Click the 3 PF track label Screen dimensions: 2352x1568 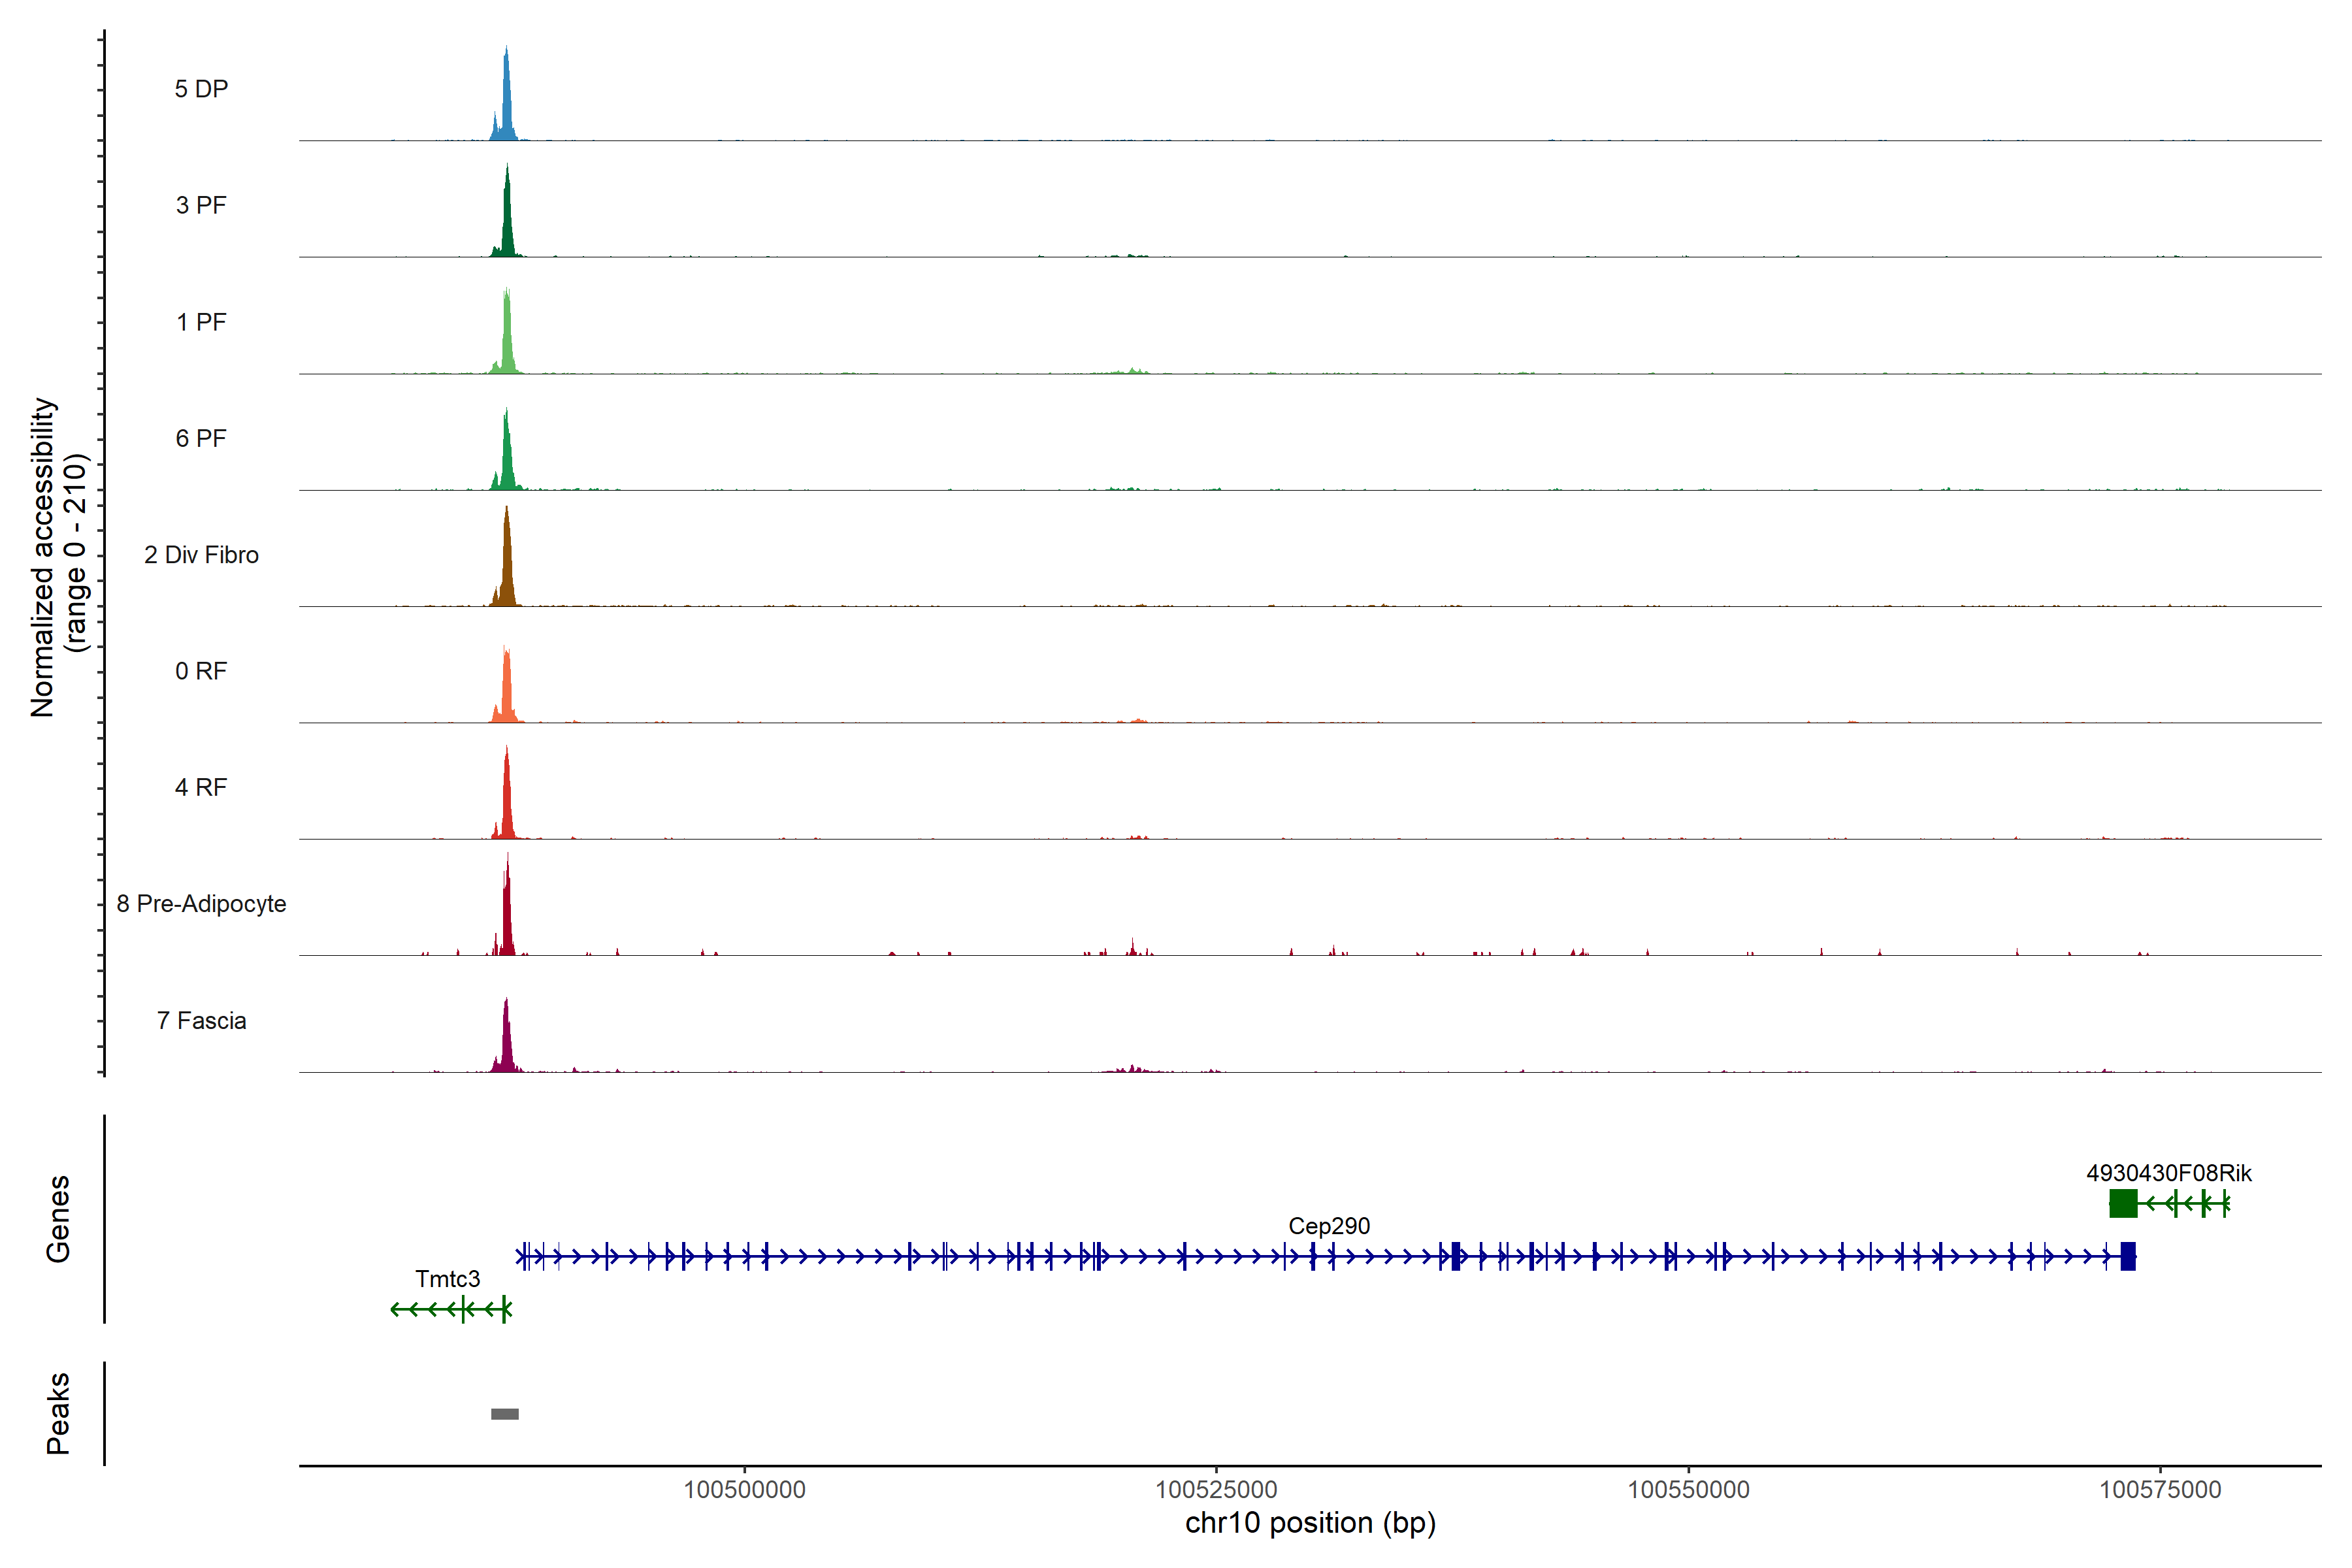[201, 205]
